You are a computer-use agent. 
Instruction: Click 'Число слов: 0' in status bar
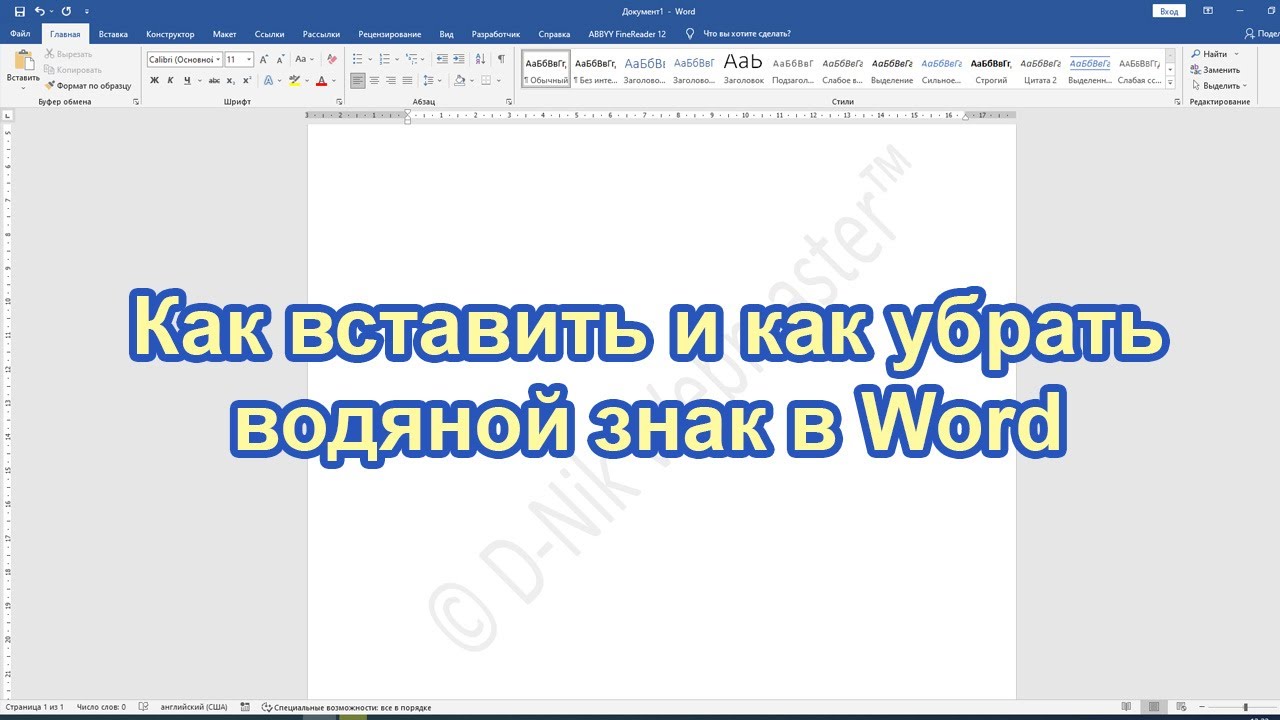point(101,707)
